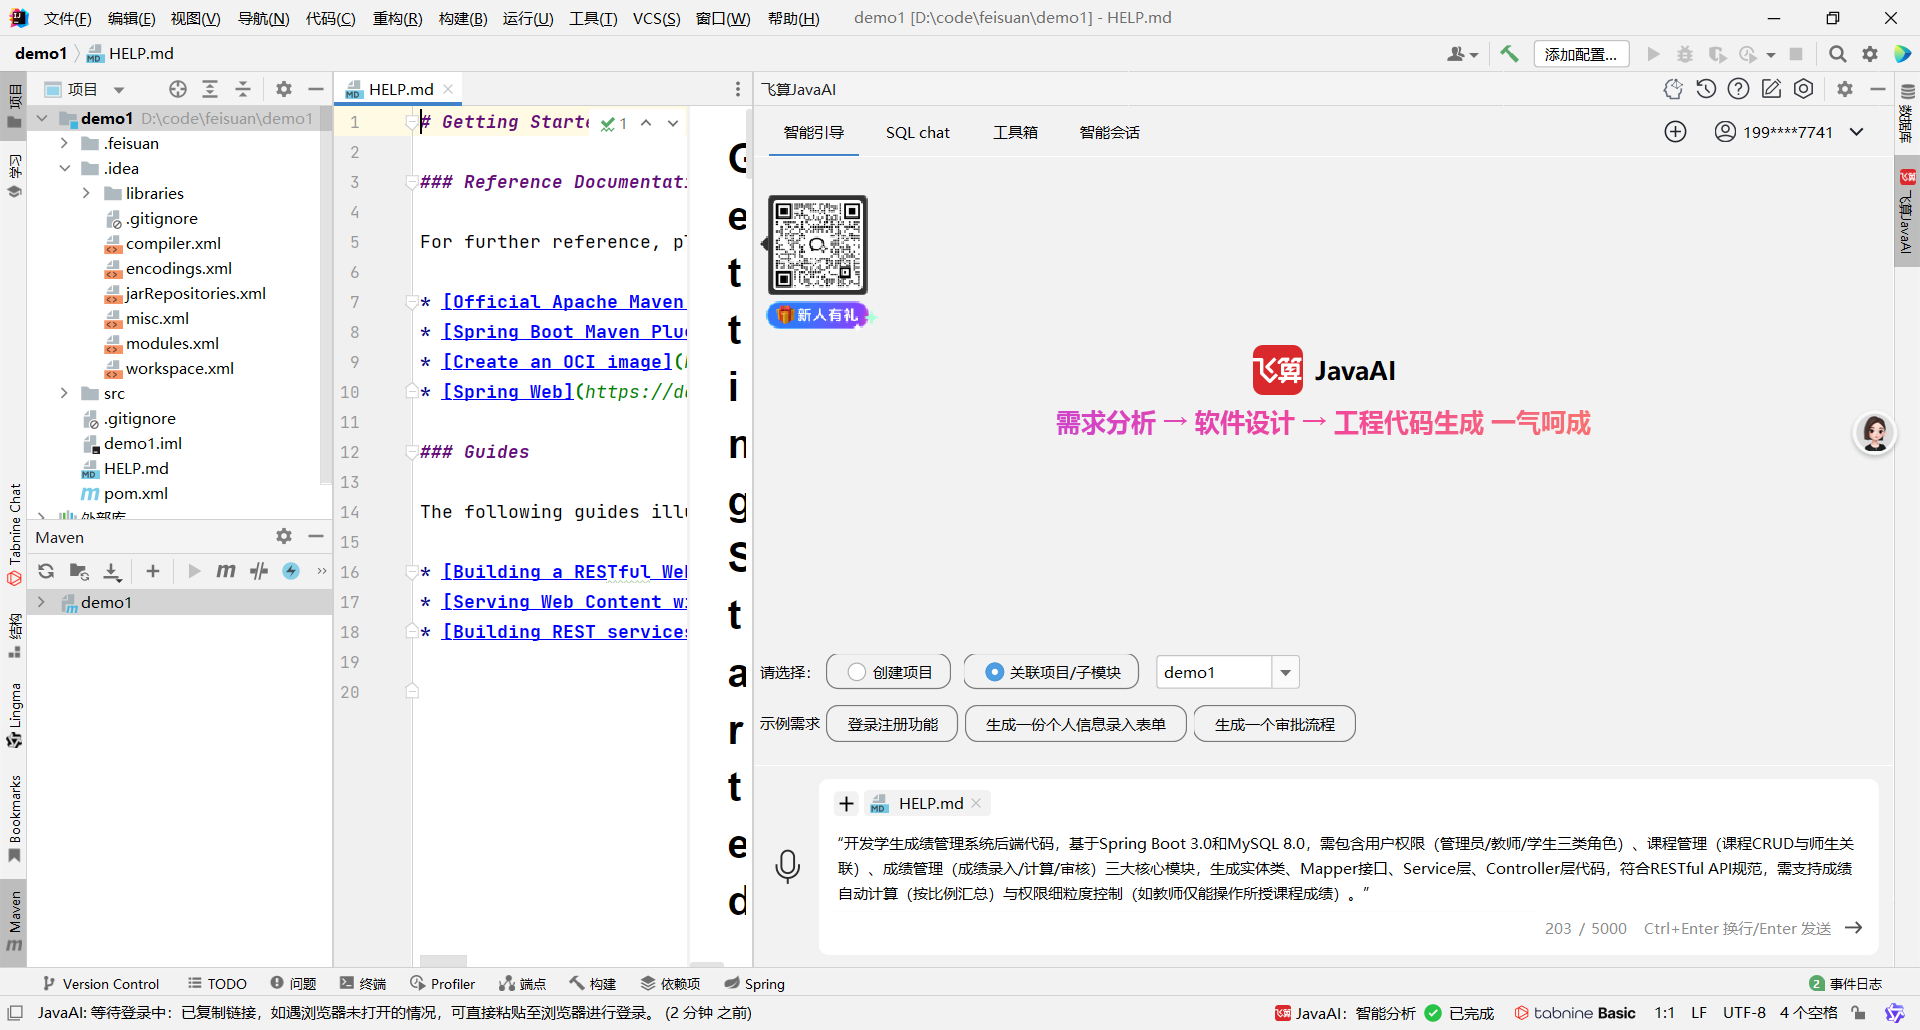Open JavaAI chat history icon
1920x1030 pixels.
coord(1706,89)
